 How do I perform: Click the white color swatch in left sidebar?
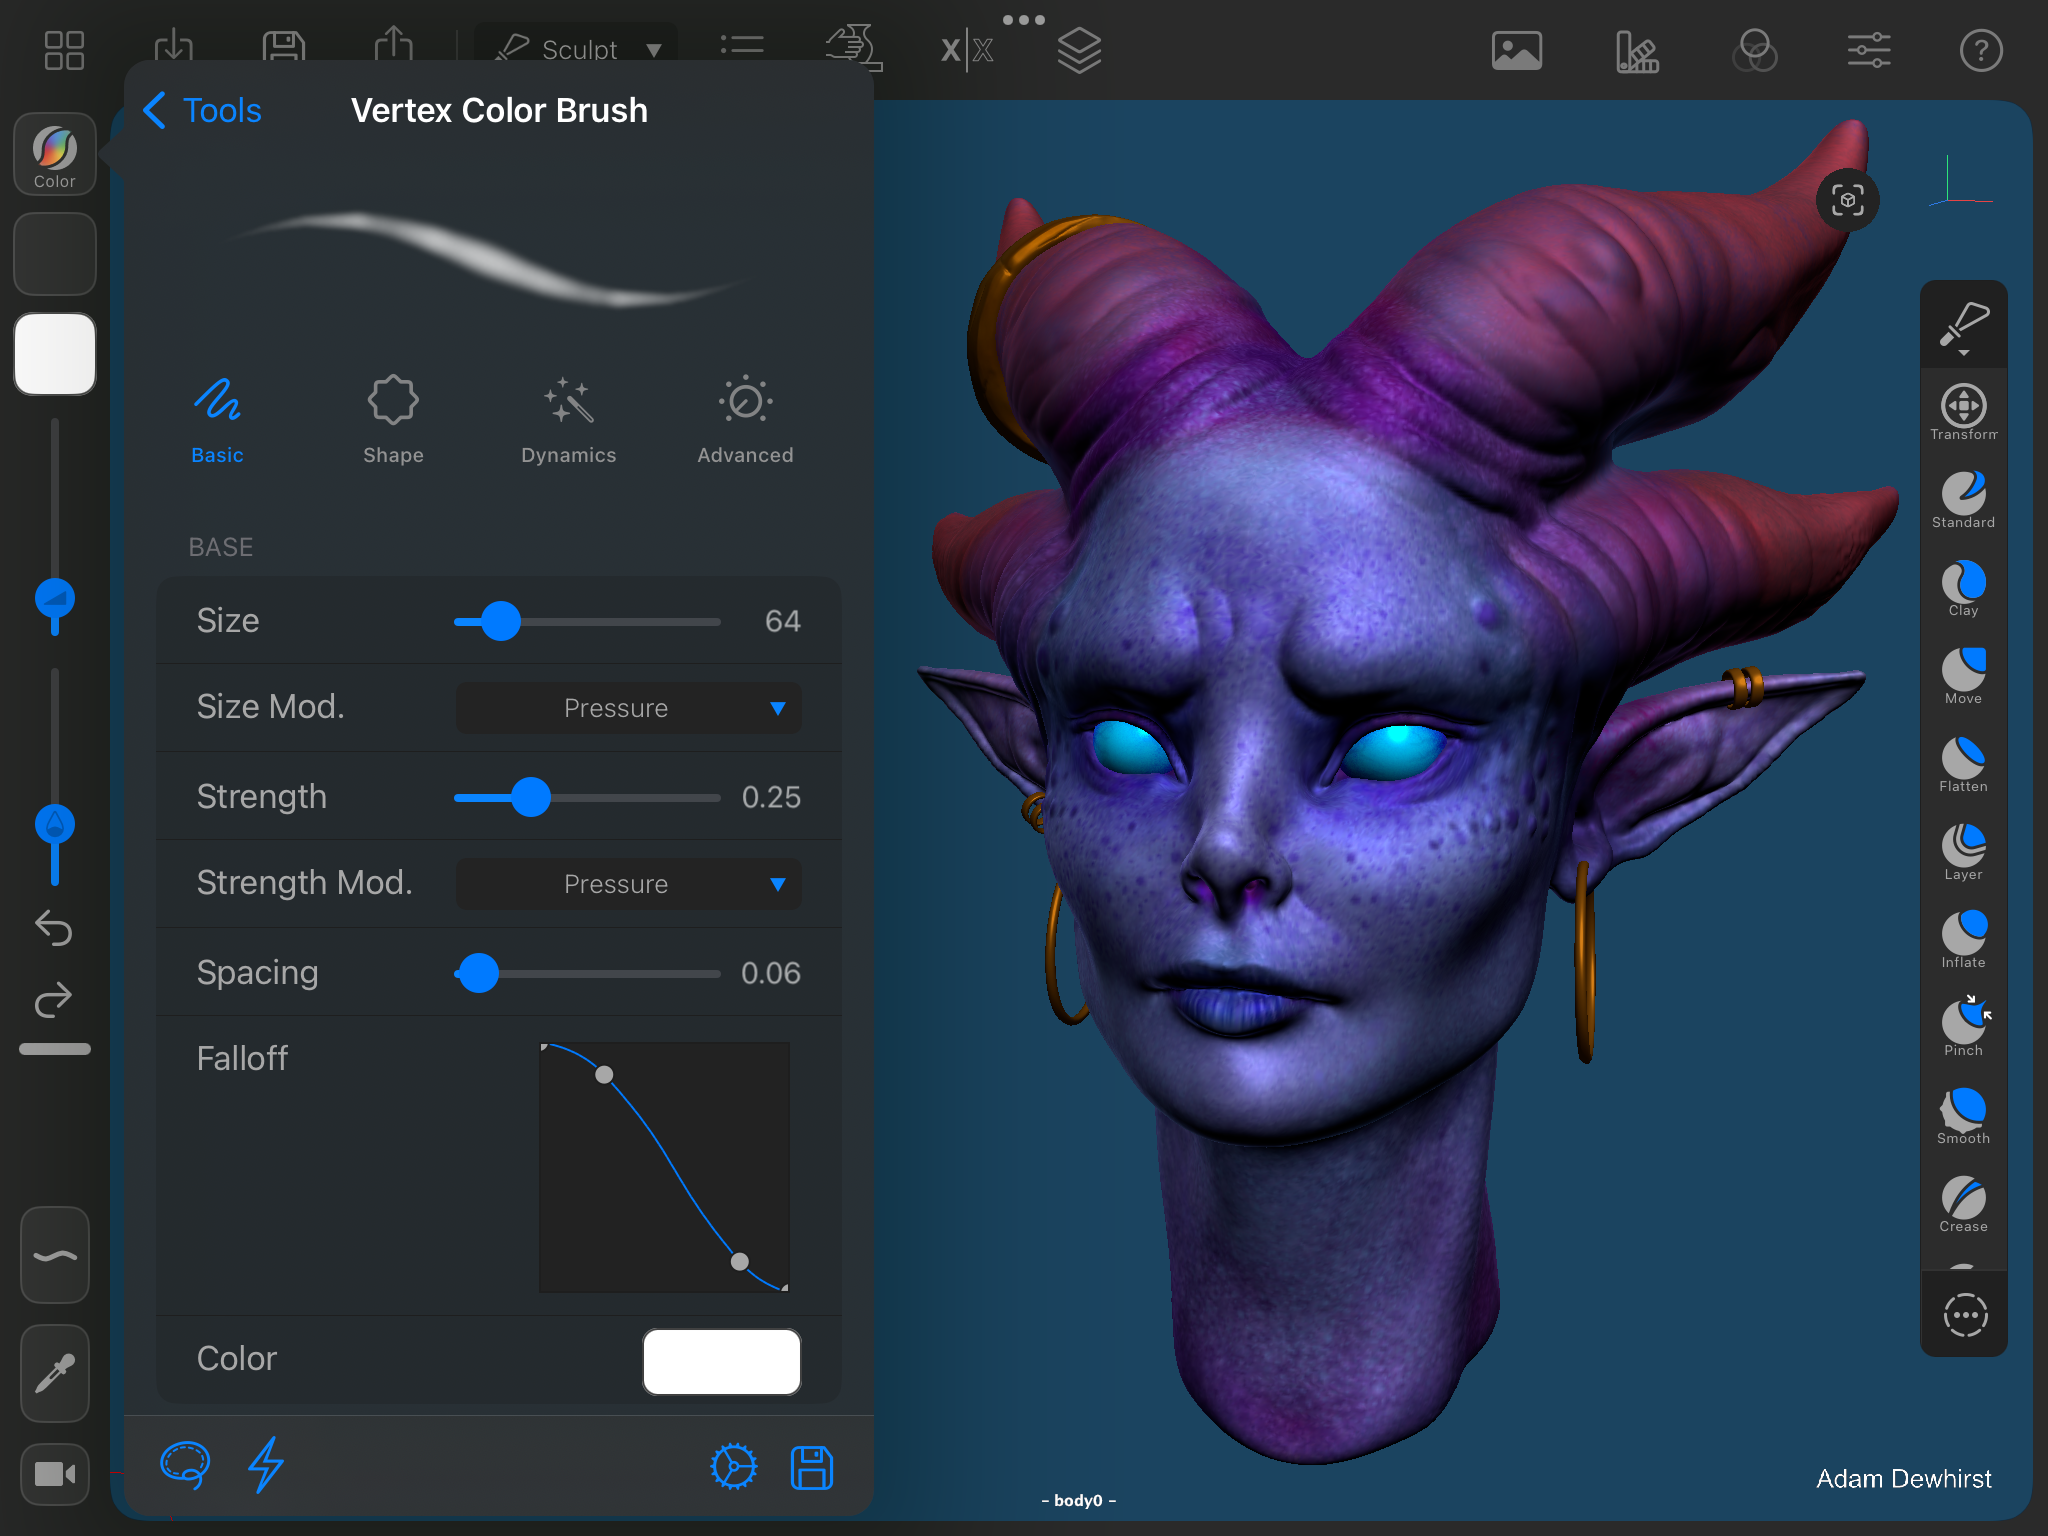(55, 354)
